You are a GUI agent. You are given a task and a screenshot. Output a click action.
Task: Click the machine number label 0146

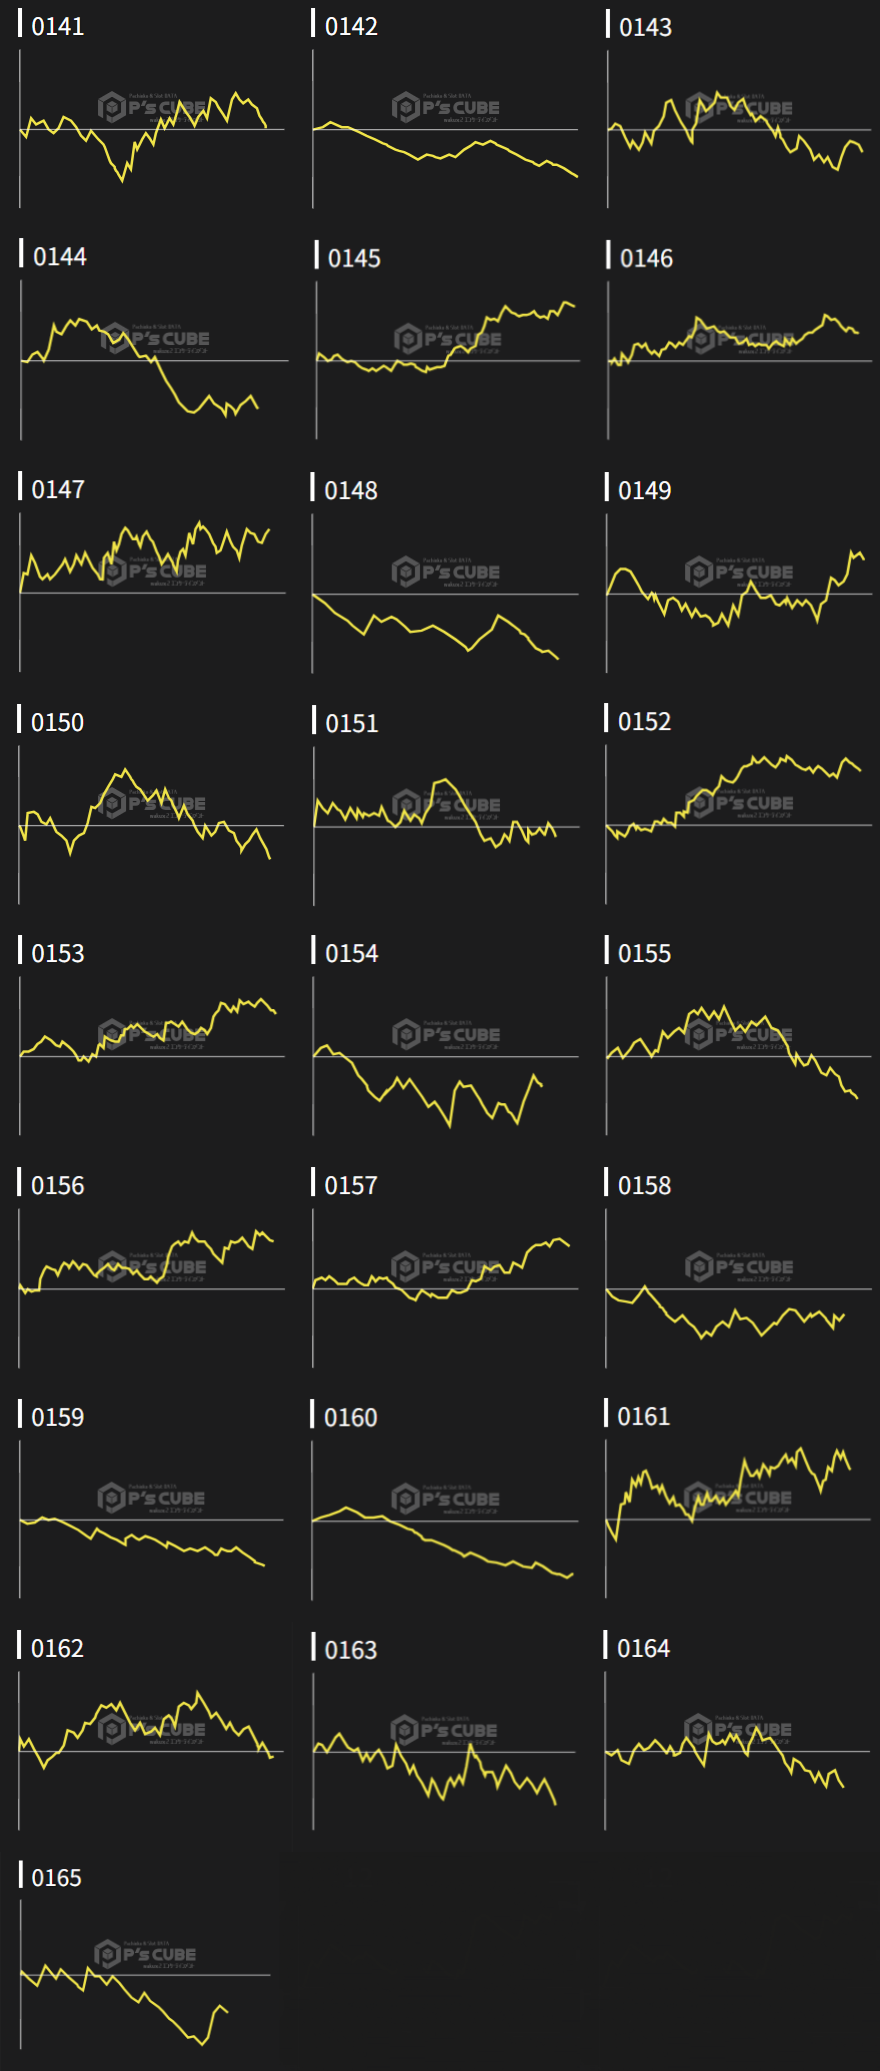pyautogui.click(x=646, y=258)
